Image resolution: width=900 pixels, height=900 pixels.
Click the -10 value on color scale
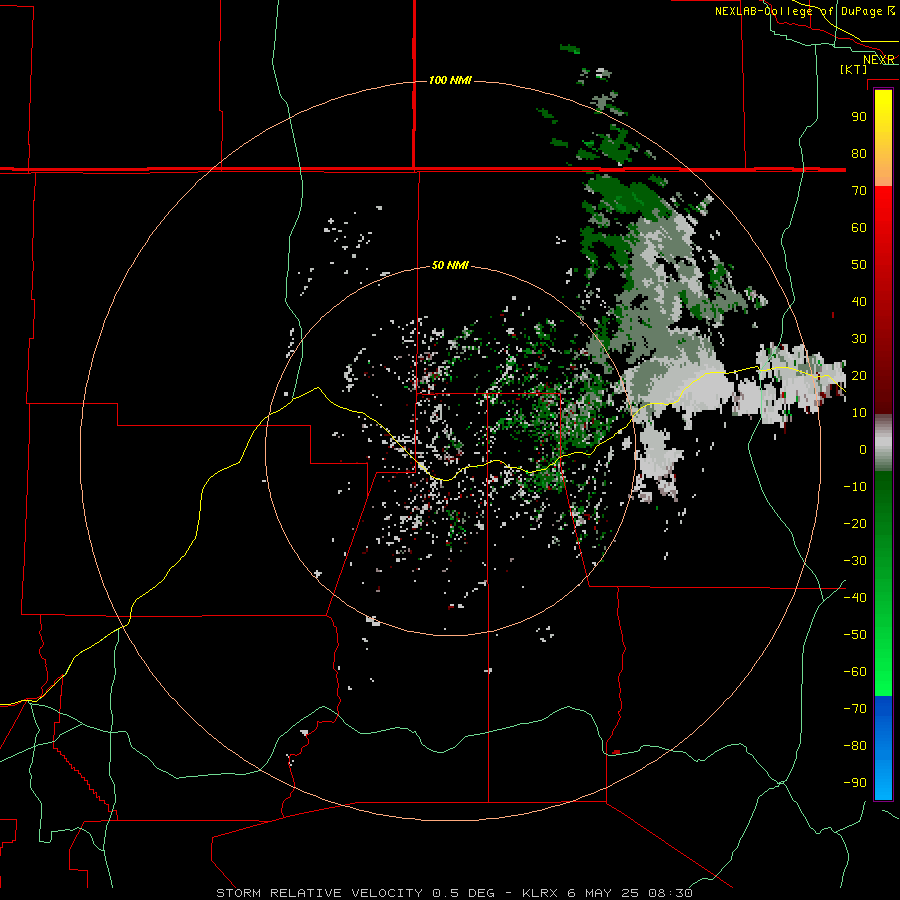[x=855, y=487]
